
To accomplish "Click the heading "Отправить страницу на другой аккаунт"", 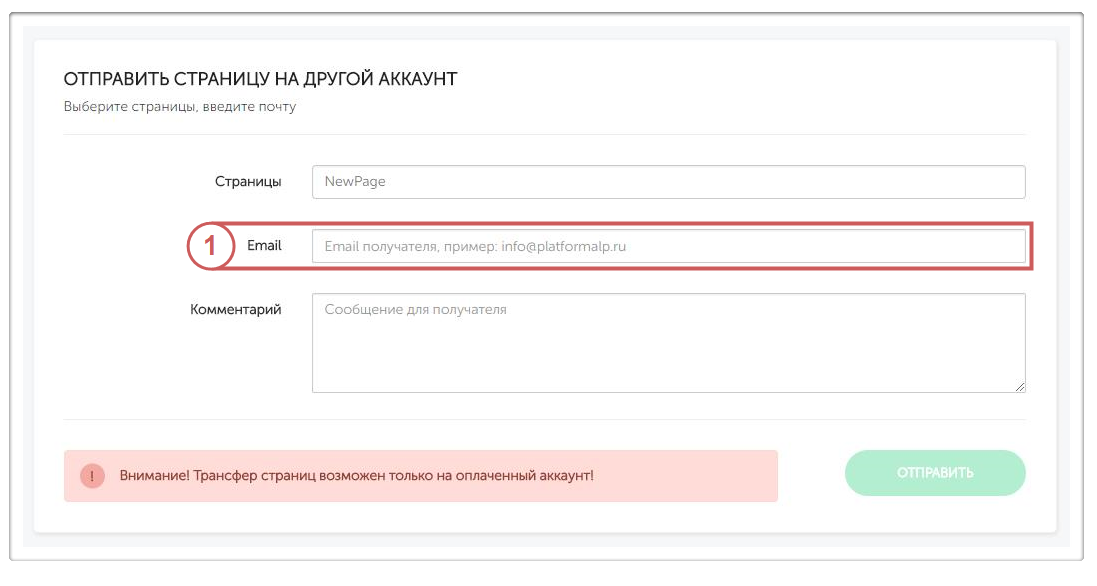I will [260, 79].
